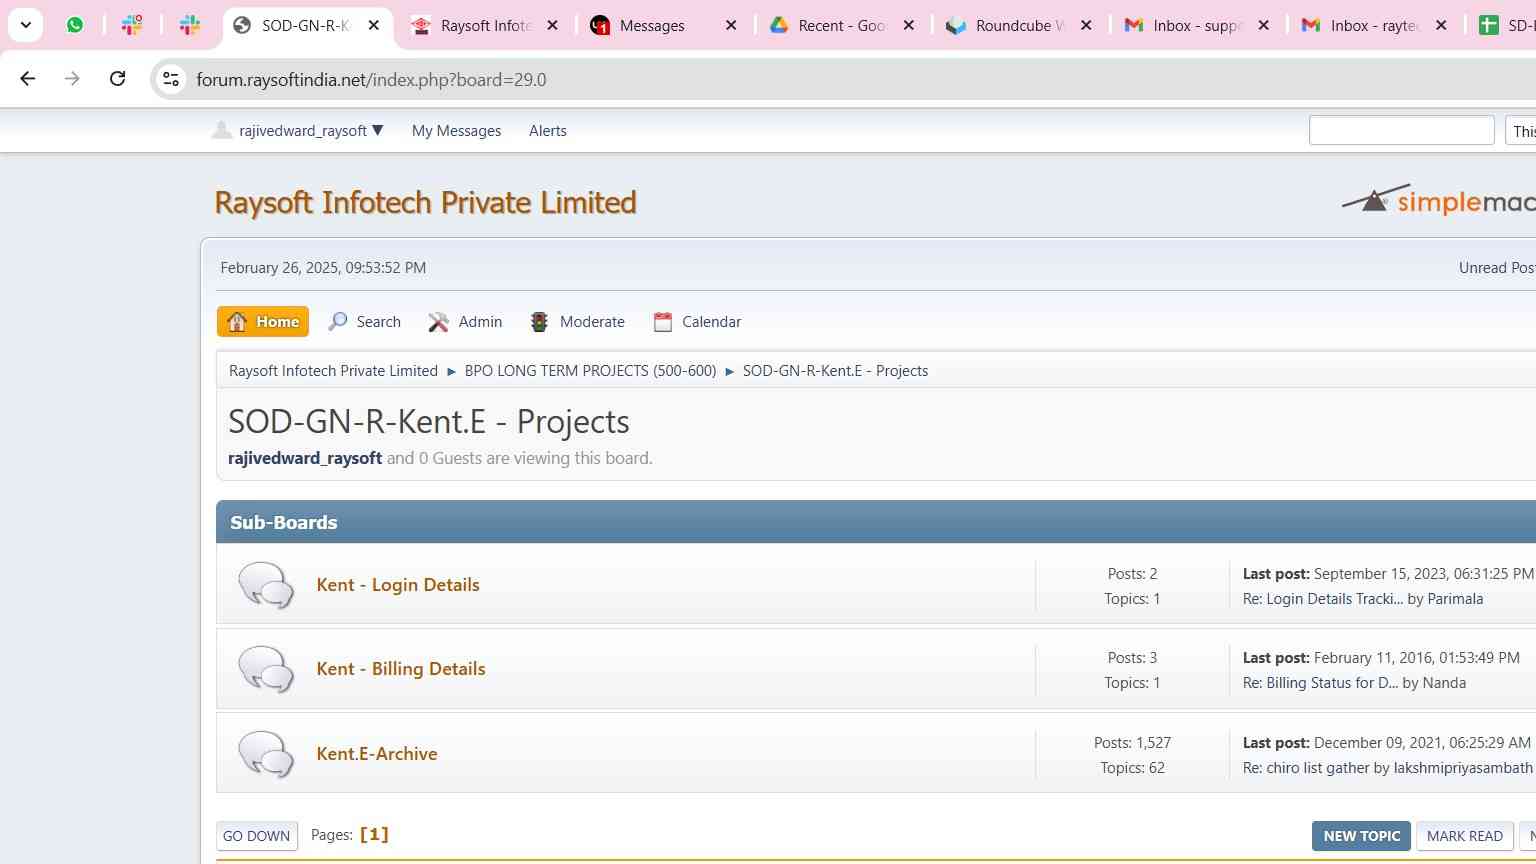Click board icon beside Kent - Billing Details
The height and width of the screenshot is (864, 1536).
point(266,669)
